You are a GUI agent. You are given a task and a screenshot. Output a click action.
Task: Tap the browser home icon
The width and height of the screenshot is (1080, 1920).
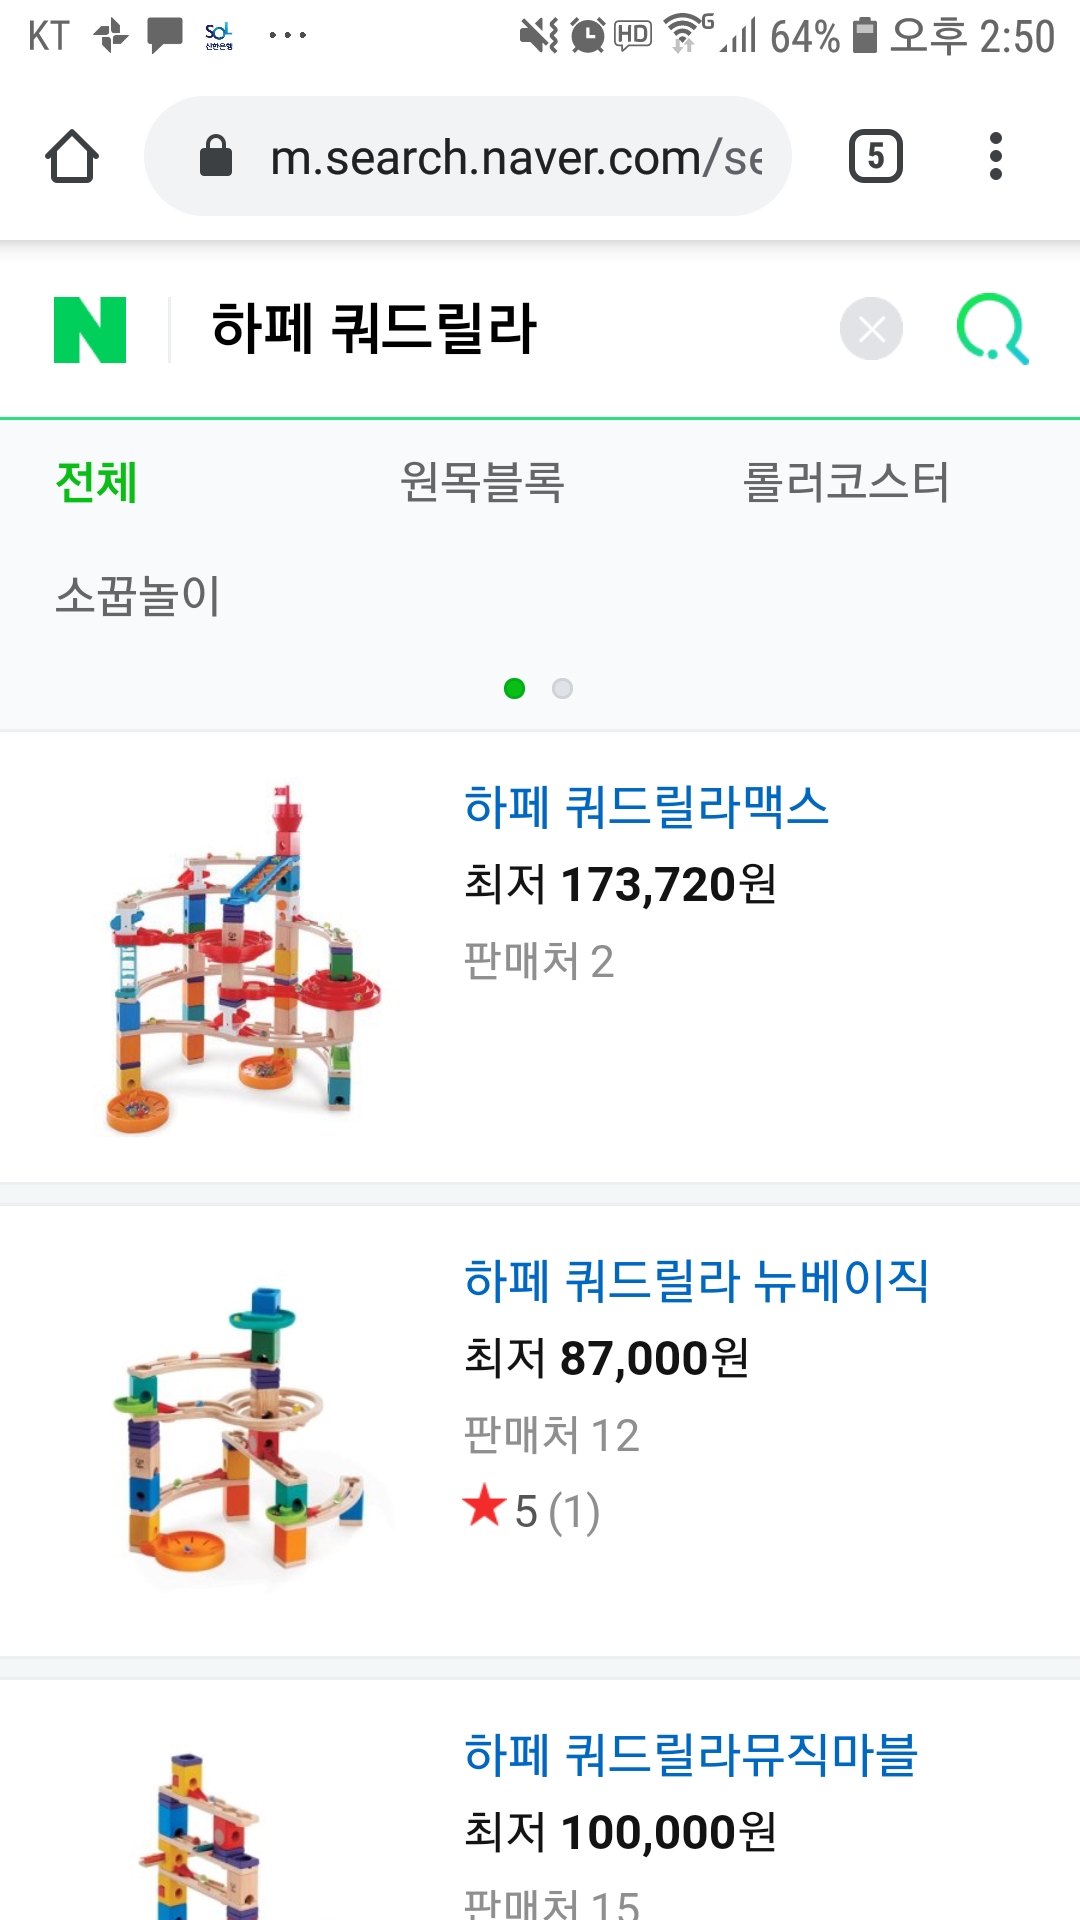coord(72,157)
